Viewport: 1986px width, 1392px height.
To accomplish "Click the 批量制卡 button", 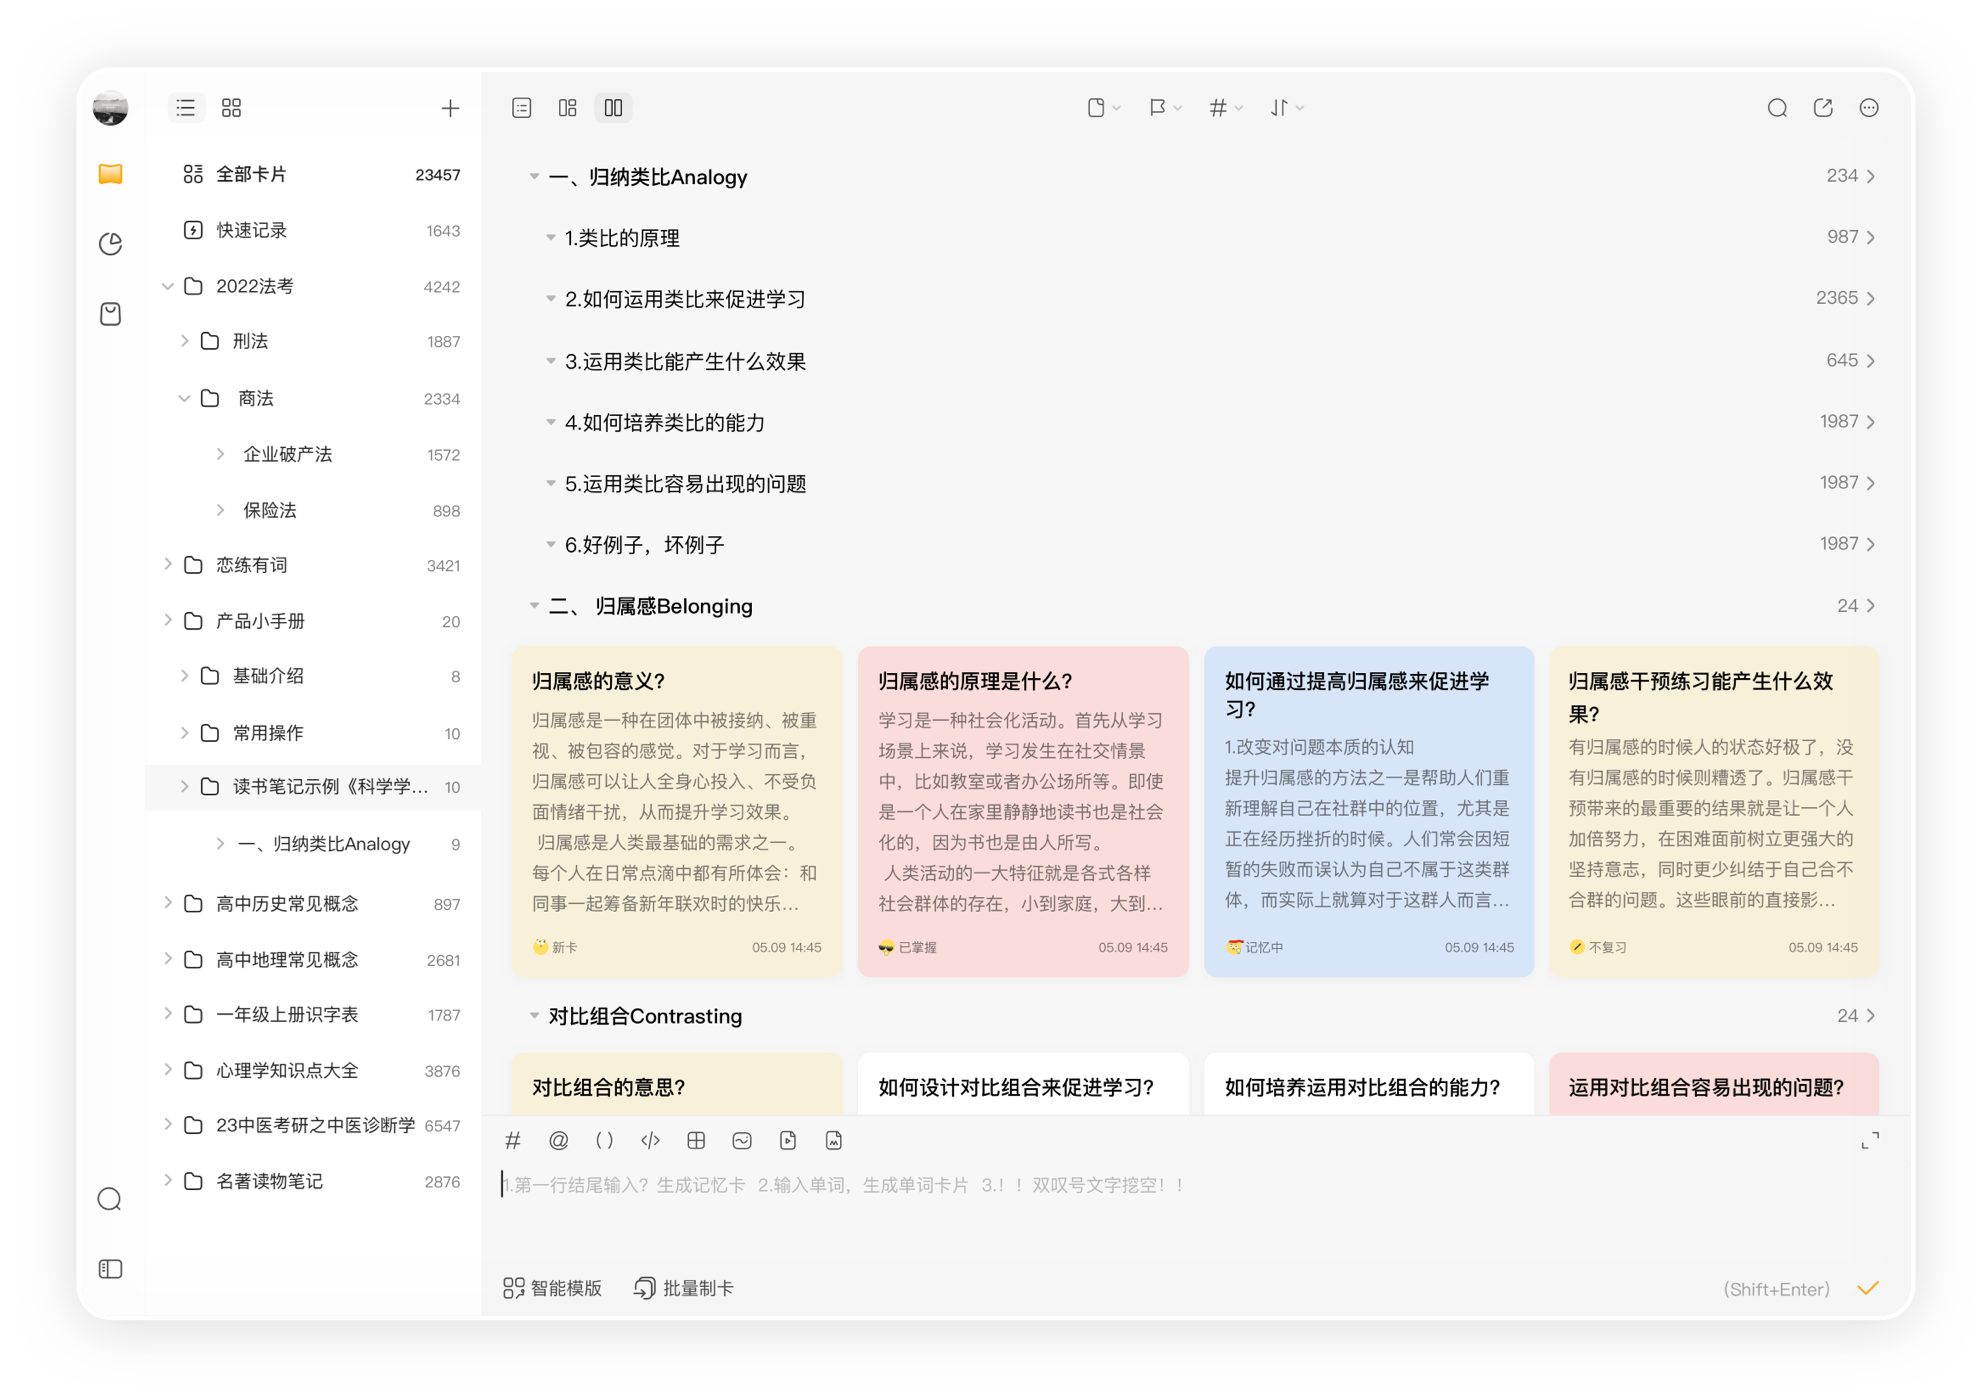I will 685,1288.
